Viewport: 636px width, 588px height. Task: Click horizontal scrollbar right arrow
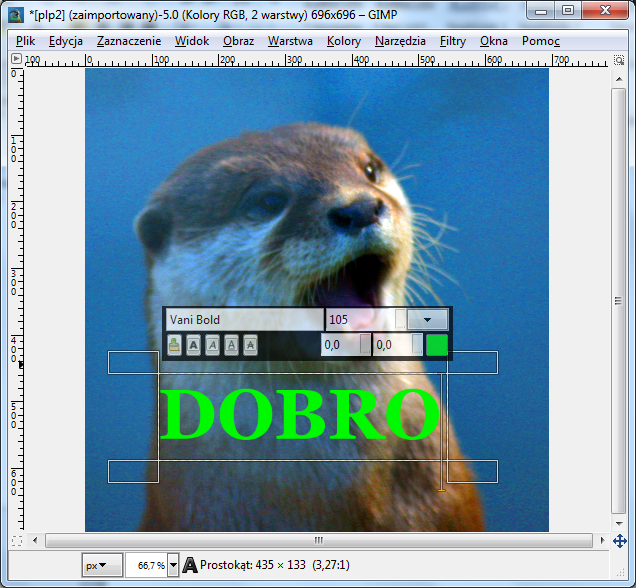602,541
